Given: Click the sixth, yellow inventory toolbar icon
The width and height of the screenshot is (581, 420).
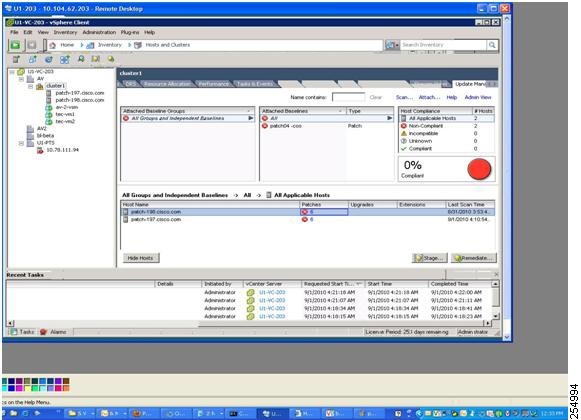Looking at the screenshot, I should 96,59.
